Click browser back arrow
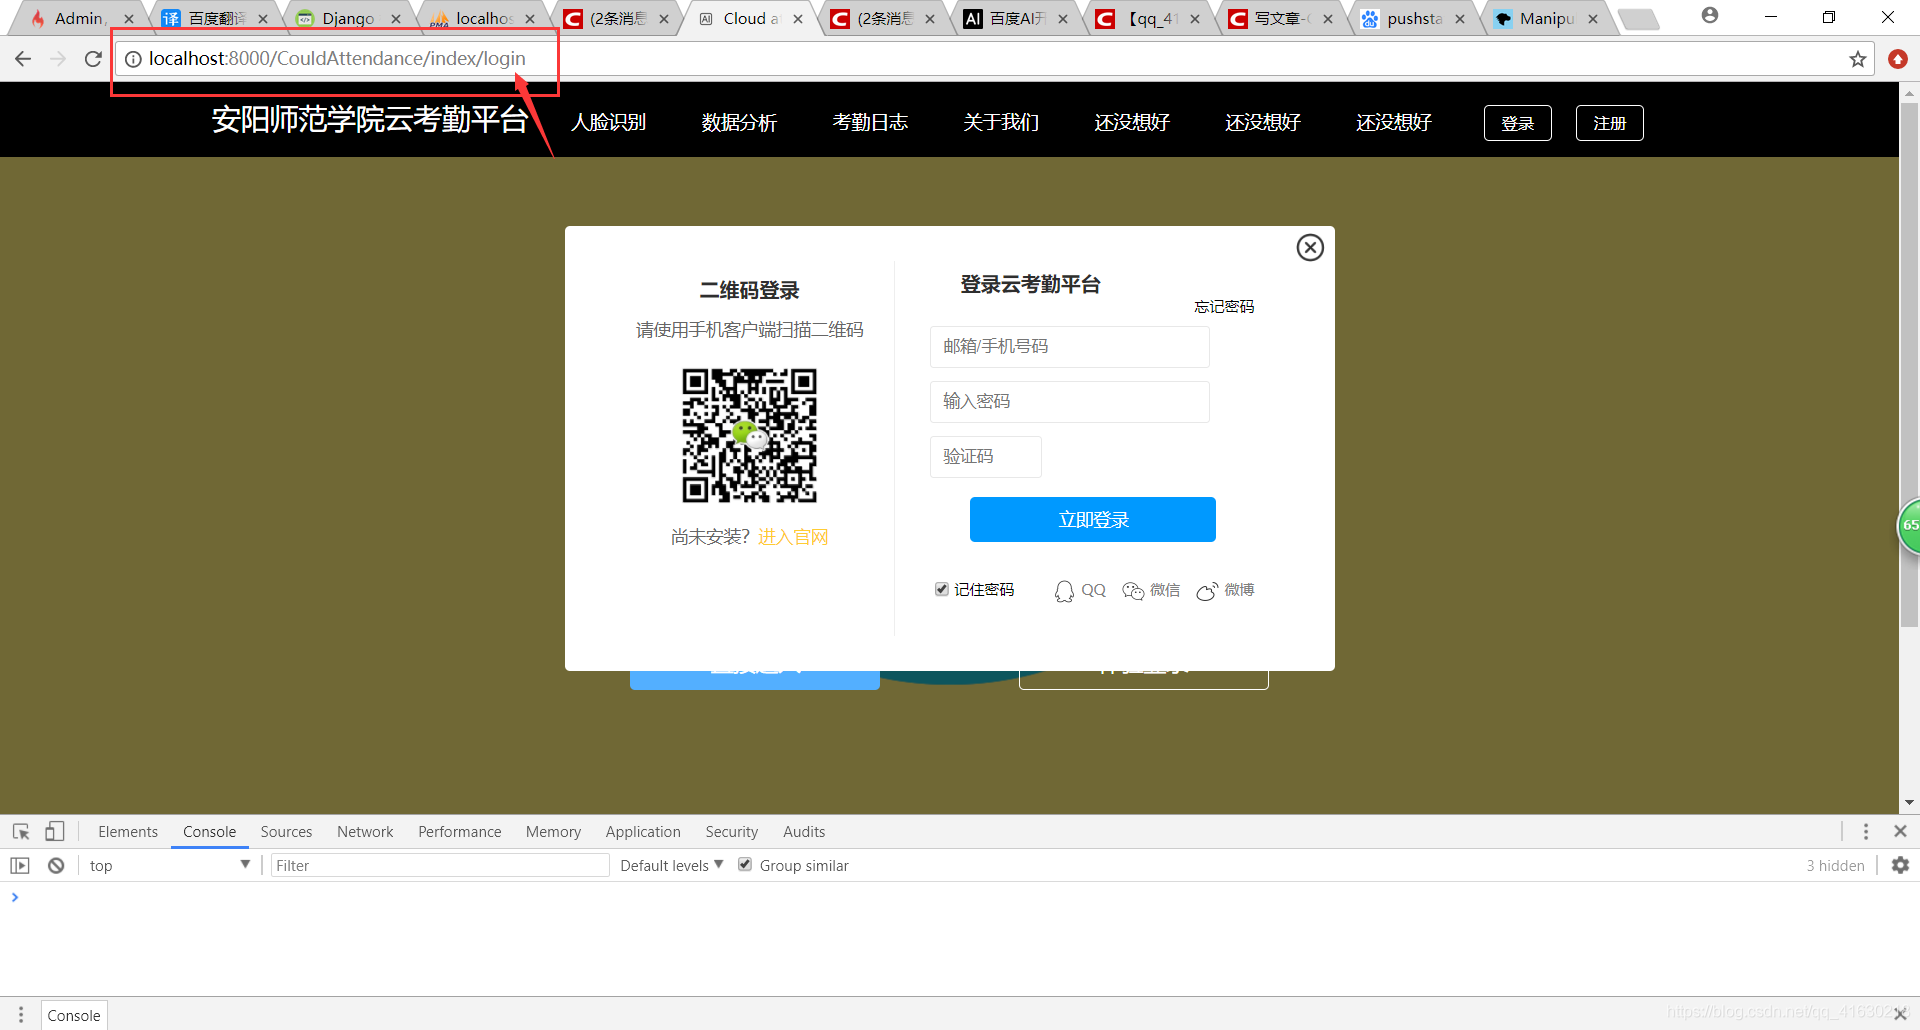This screenshot has width=1920, height=1030. (x=23, y=59)
